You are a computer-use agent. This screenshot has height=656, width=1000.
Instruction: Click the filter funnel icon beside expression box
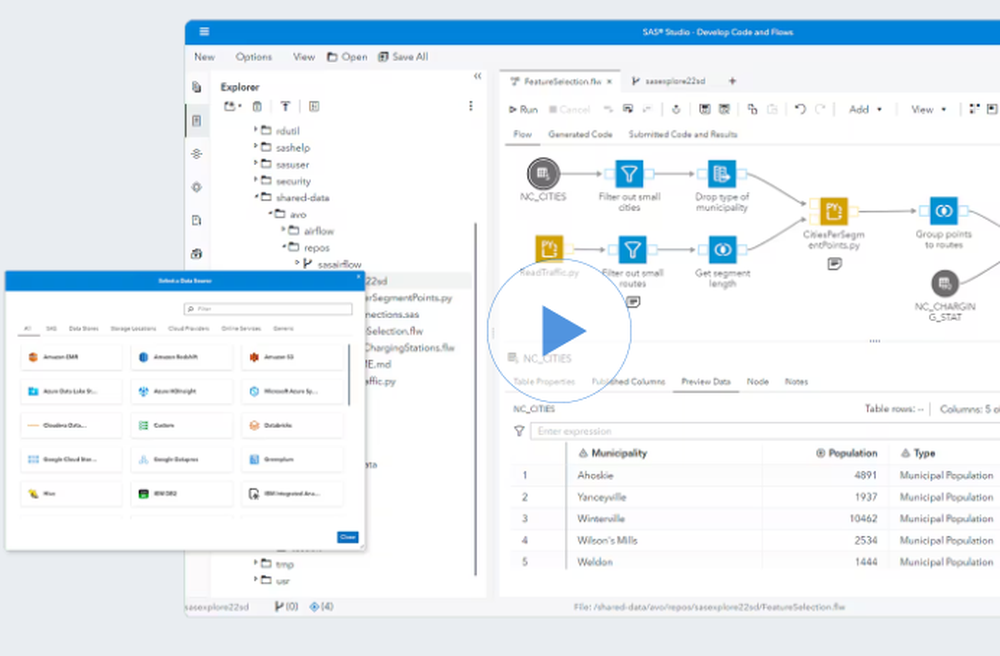coord(519,431)
